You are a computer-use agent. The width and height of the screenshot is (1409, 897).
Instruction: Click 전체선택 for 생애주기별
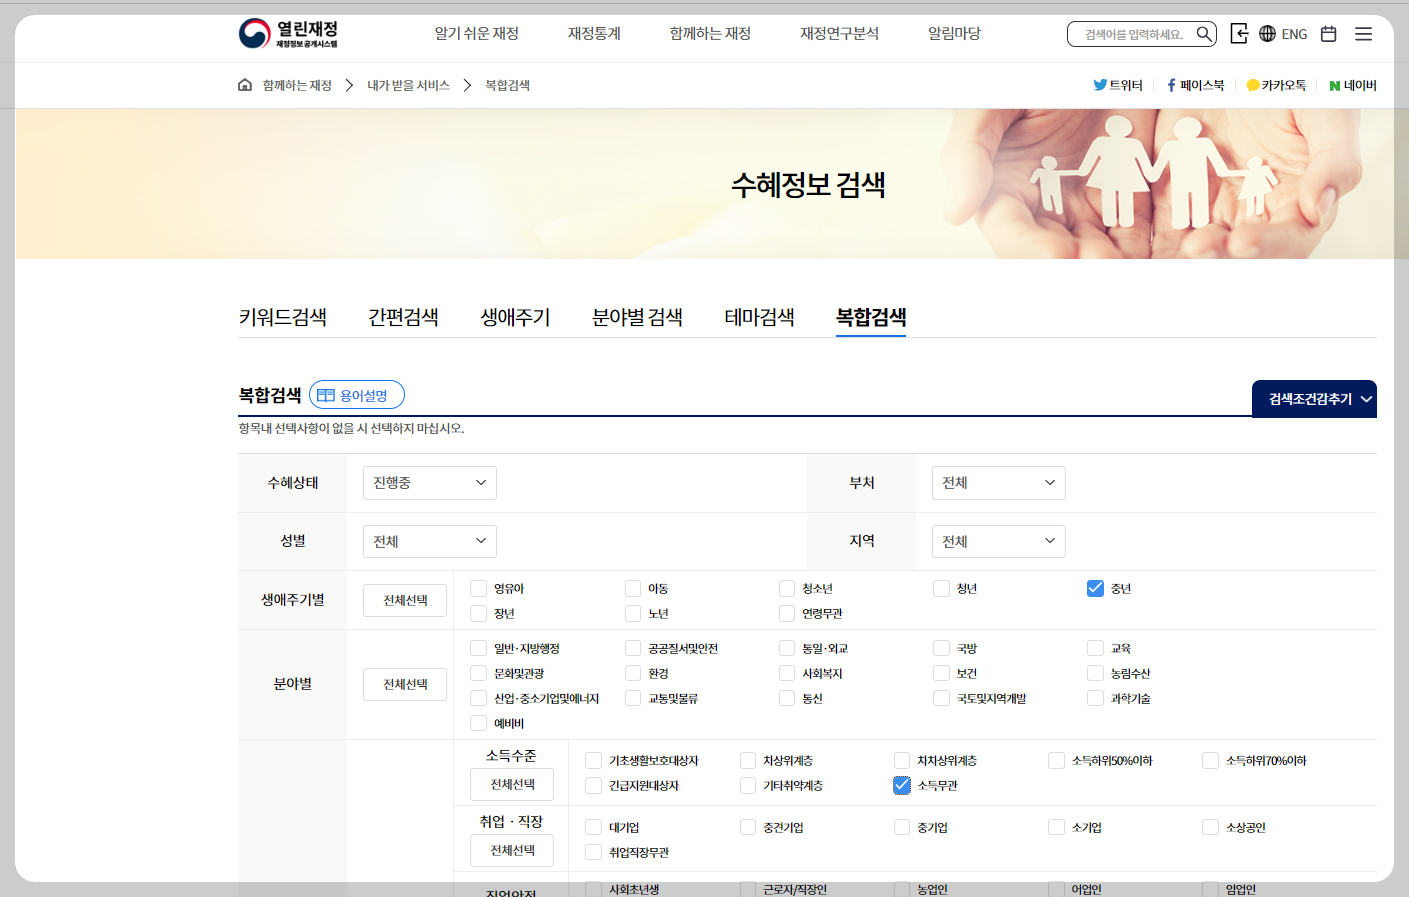(405, 600)
